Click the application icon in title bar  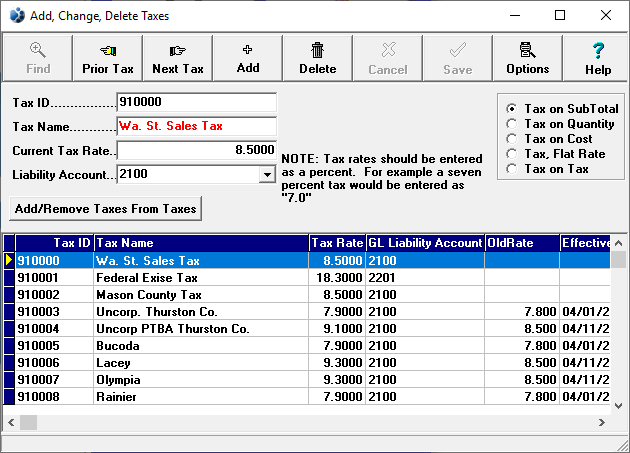(17, 15)
